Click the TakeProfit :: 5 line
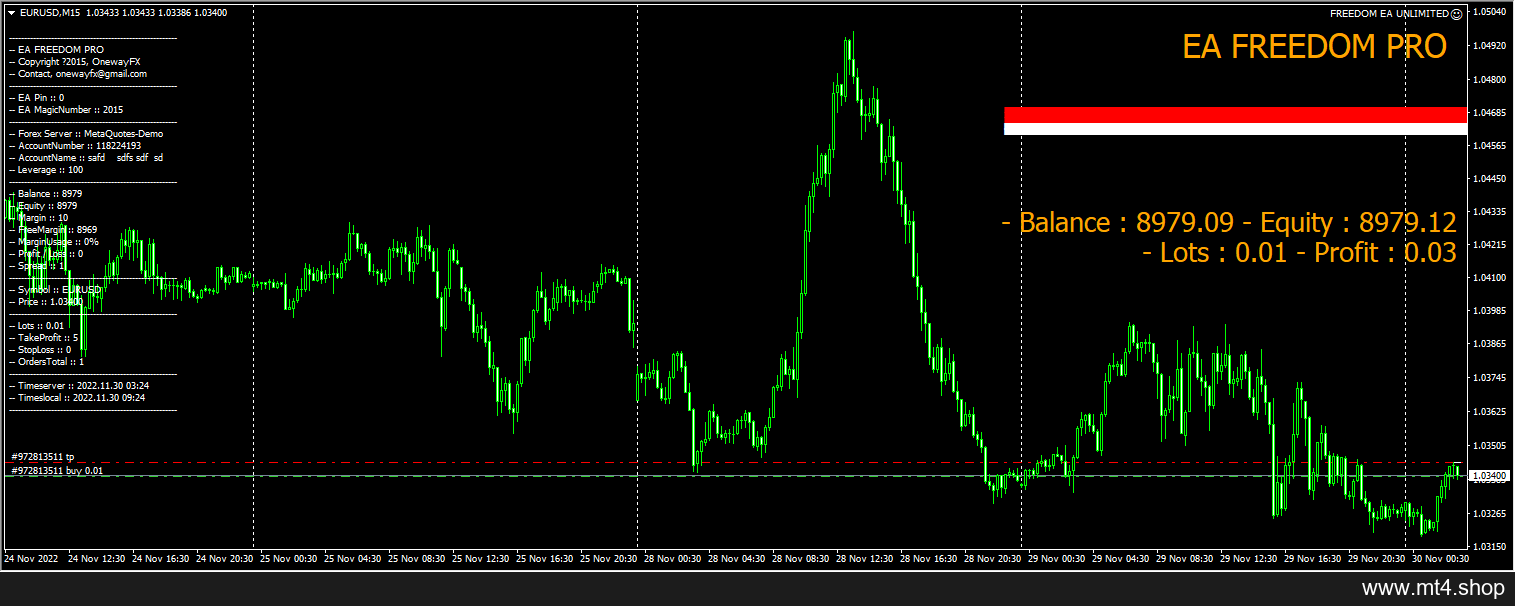Image resolution: width=1515 pixels, height=606 pixels. pyautogui.click(x=43, y=338)
